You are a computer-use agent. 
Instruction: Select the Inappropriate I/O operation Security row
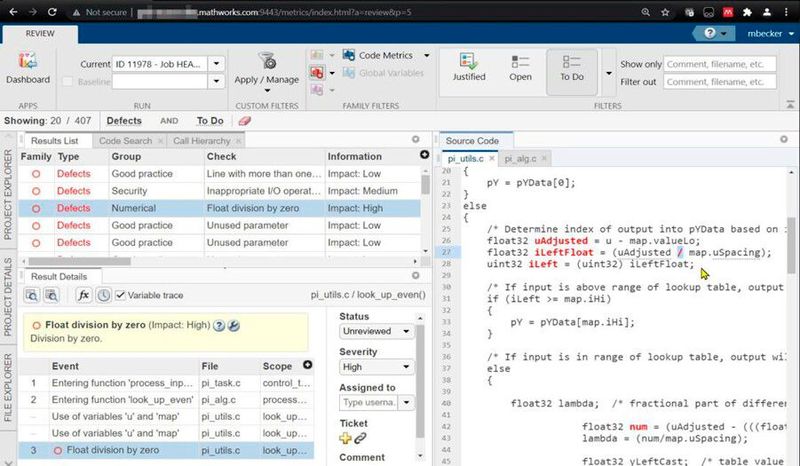pyautogui.click(x=219, y=191)
